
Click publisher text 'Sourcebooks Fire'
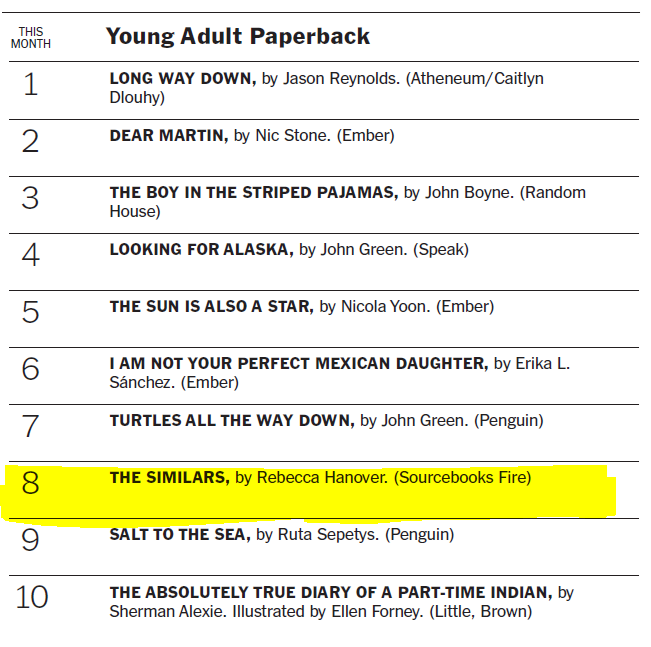[x=463, y=477]
